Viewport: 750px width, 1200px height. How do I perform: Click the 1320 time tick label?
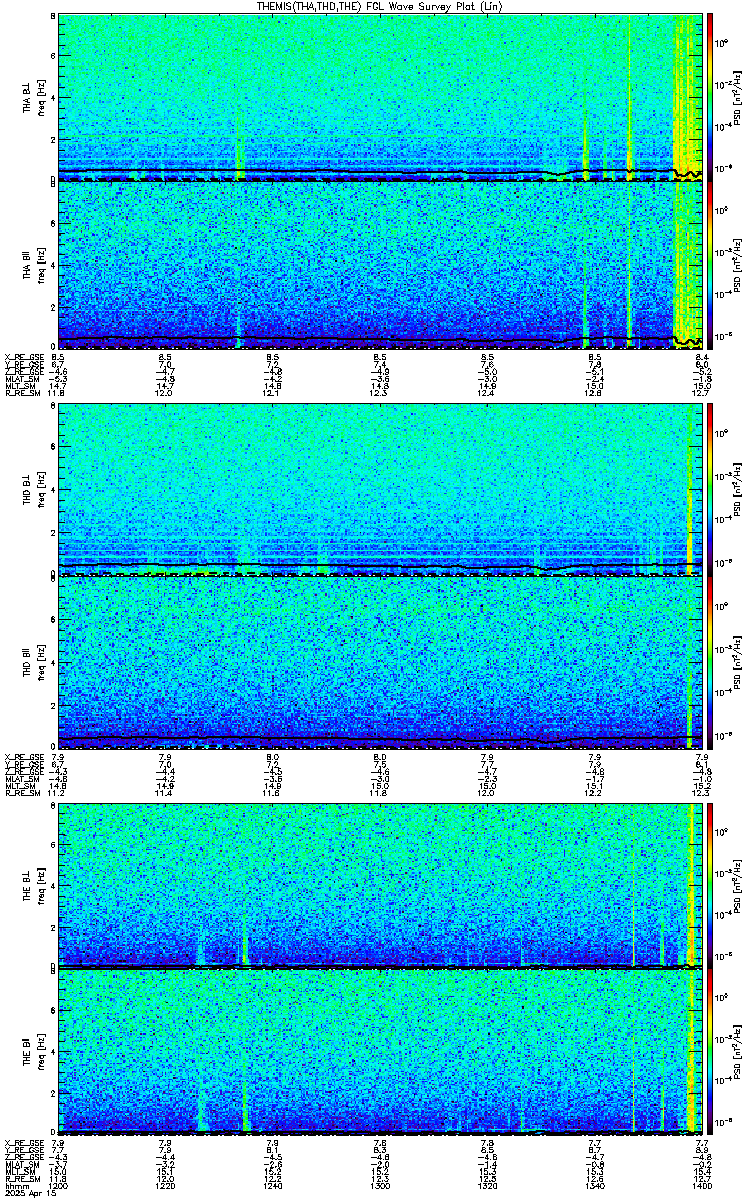[488, 1187]
